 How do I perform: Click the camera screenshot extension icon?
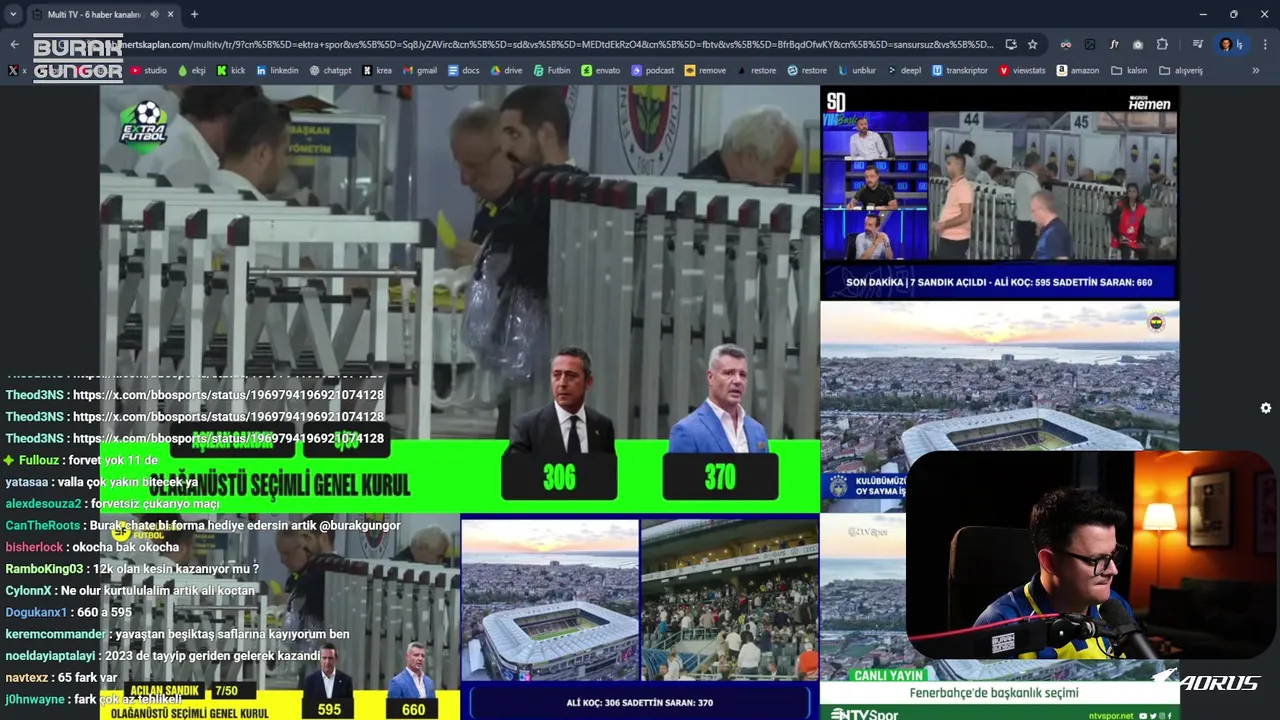point(1138,44)
